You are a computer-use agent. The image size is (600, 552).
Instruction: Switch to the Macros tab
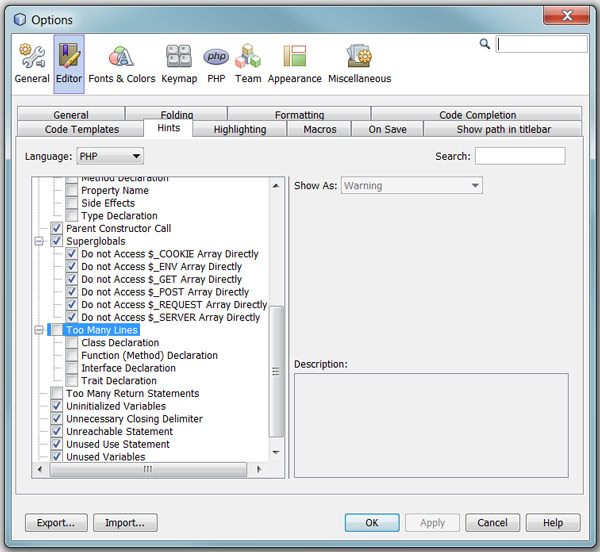[320, 129]
